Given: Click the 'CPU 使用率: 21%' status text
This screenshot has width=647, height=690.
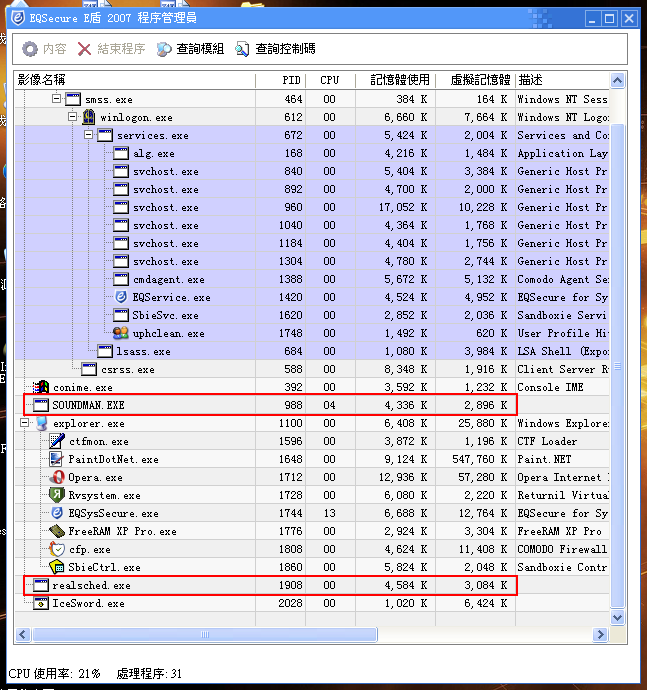Looking at the screenshot, I should point(54,674).
